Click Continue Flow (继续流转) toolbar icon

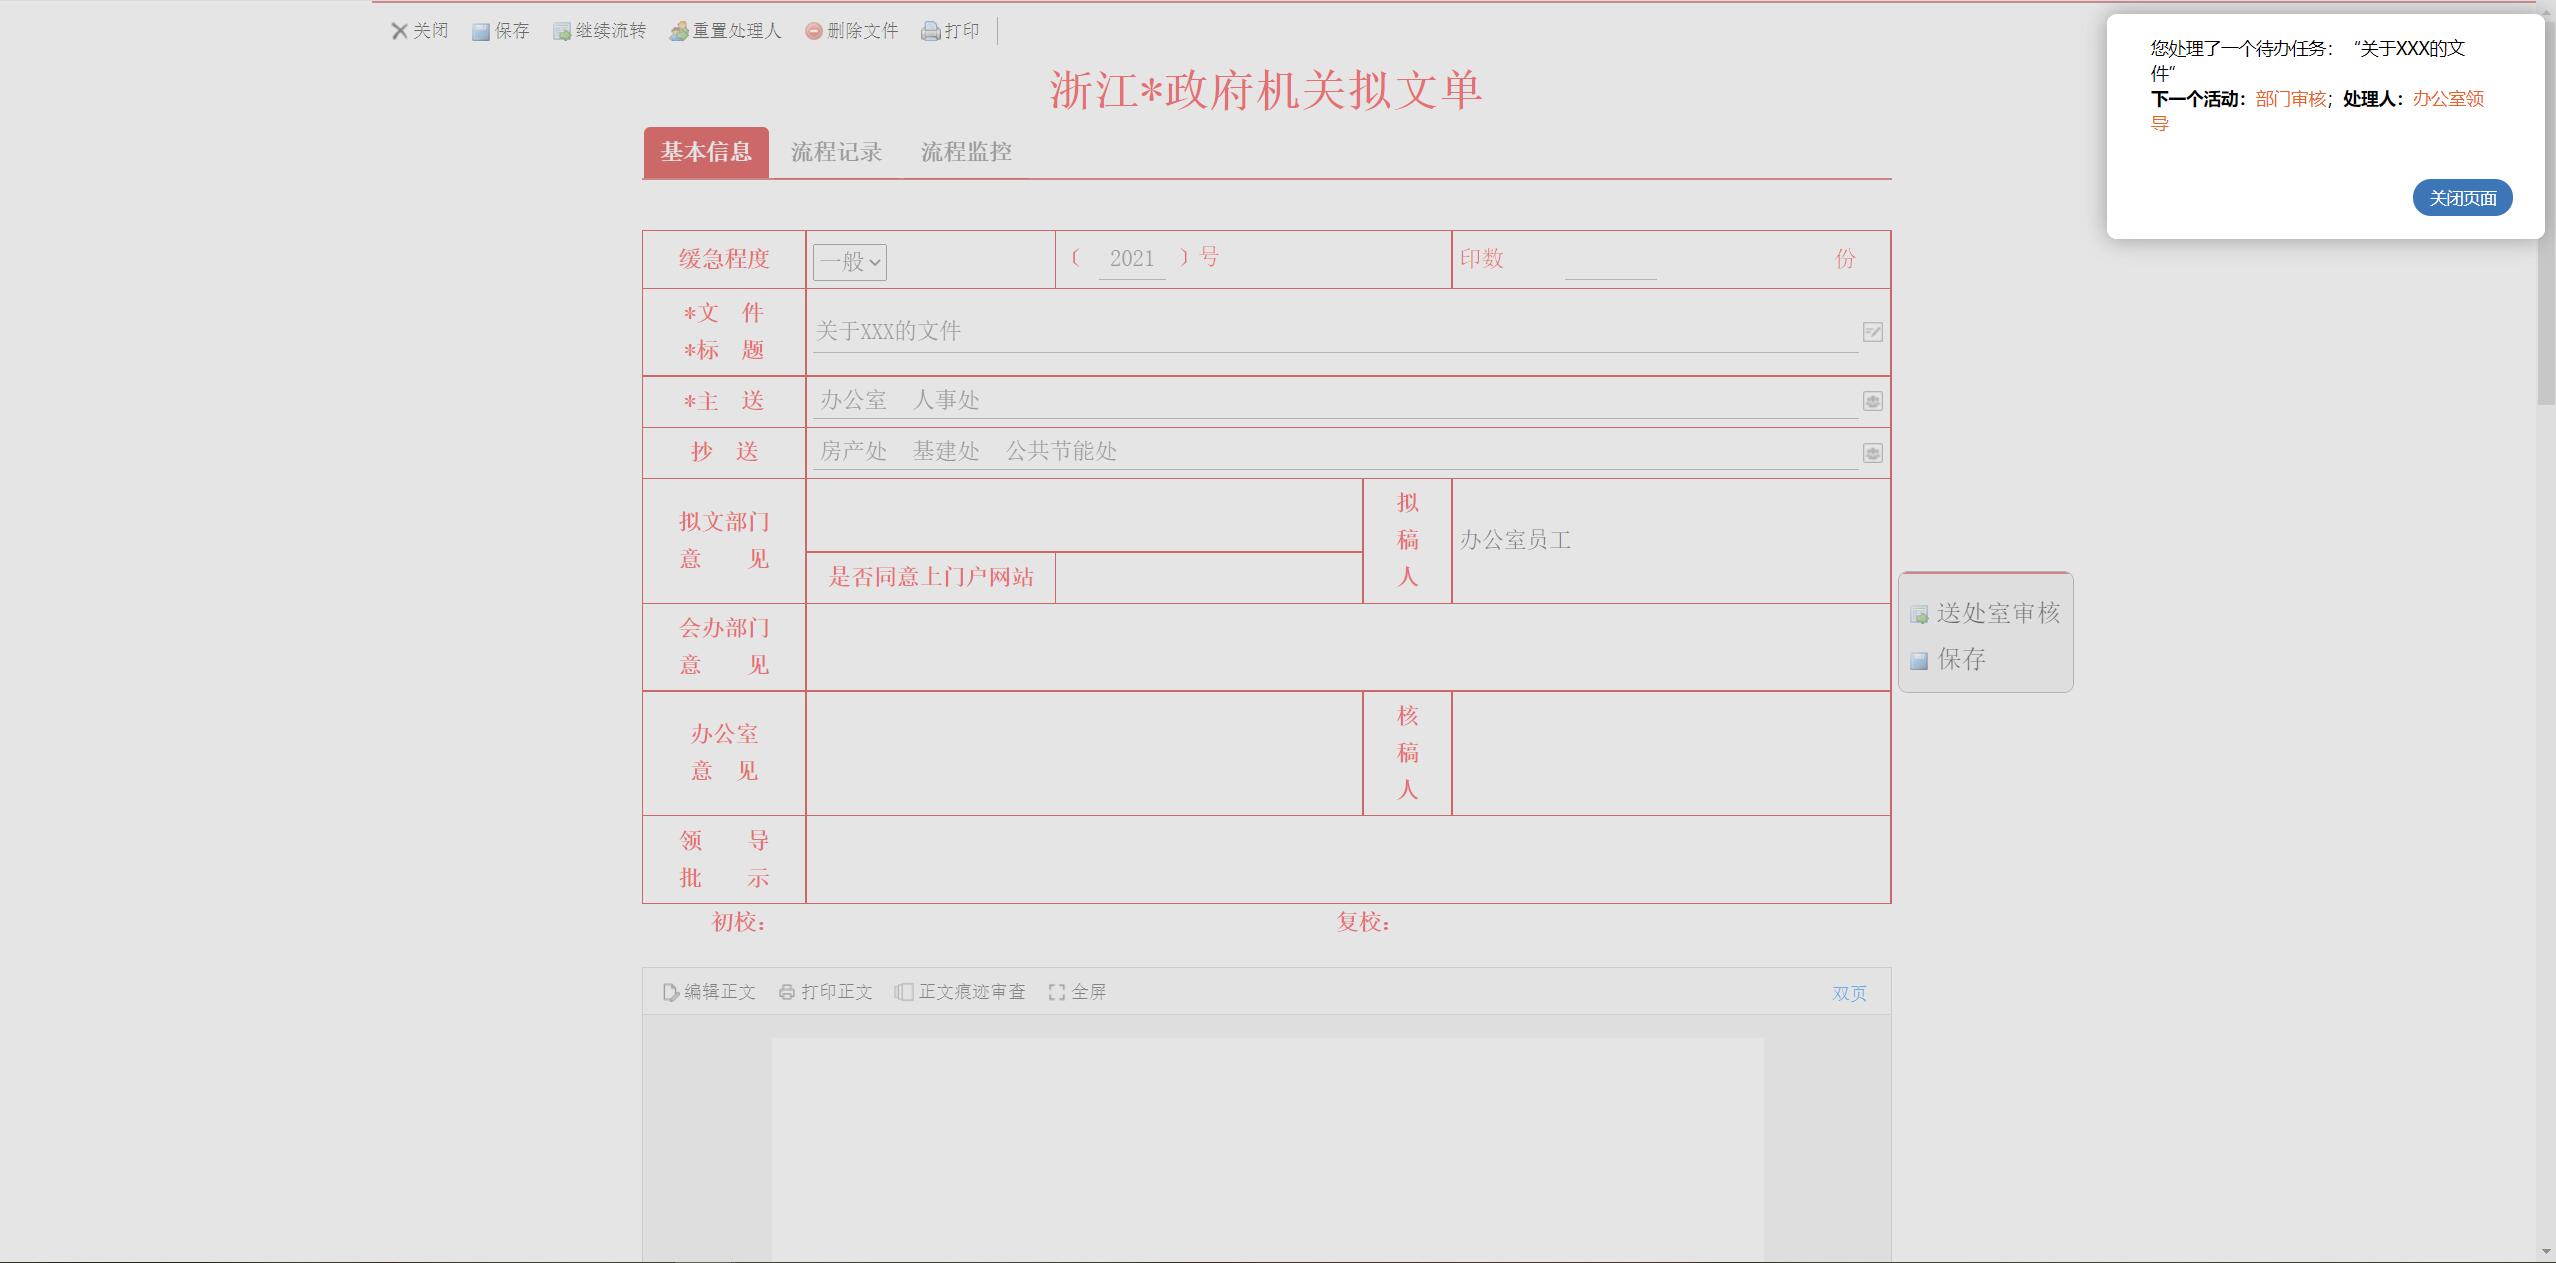click(562, 31)
